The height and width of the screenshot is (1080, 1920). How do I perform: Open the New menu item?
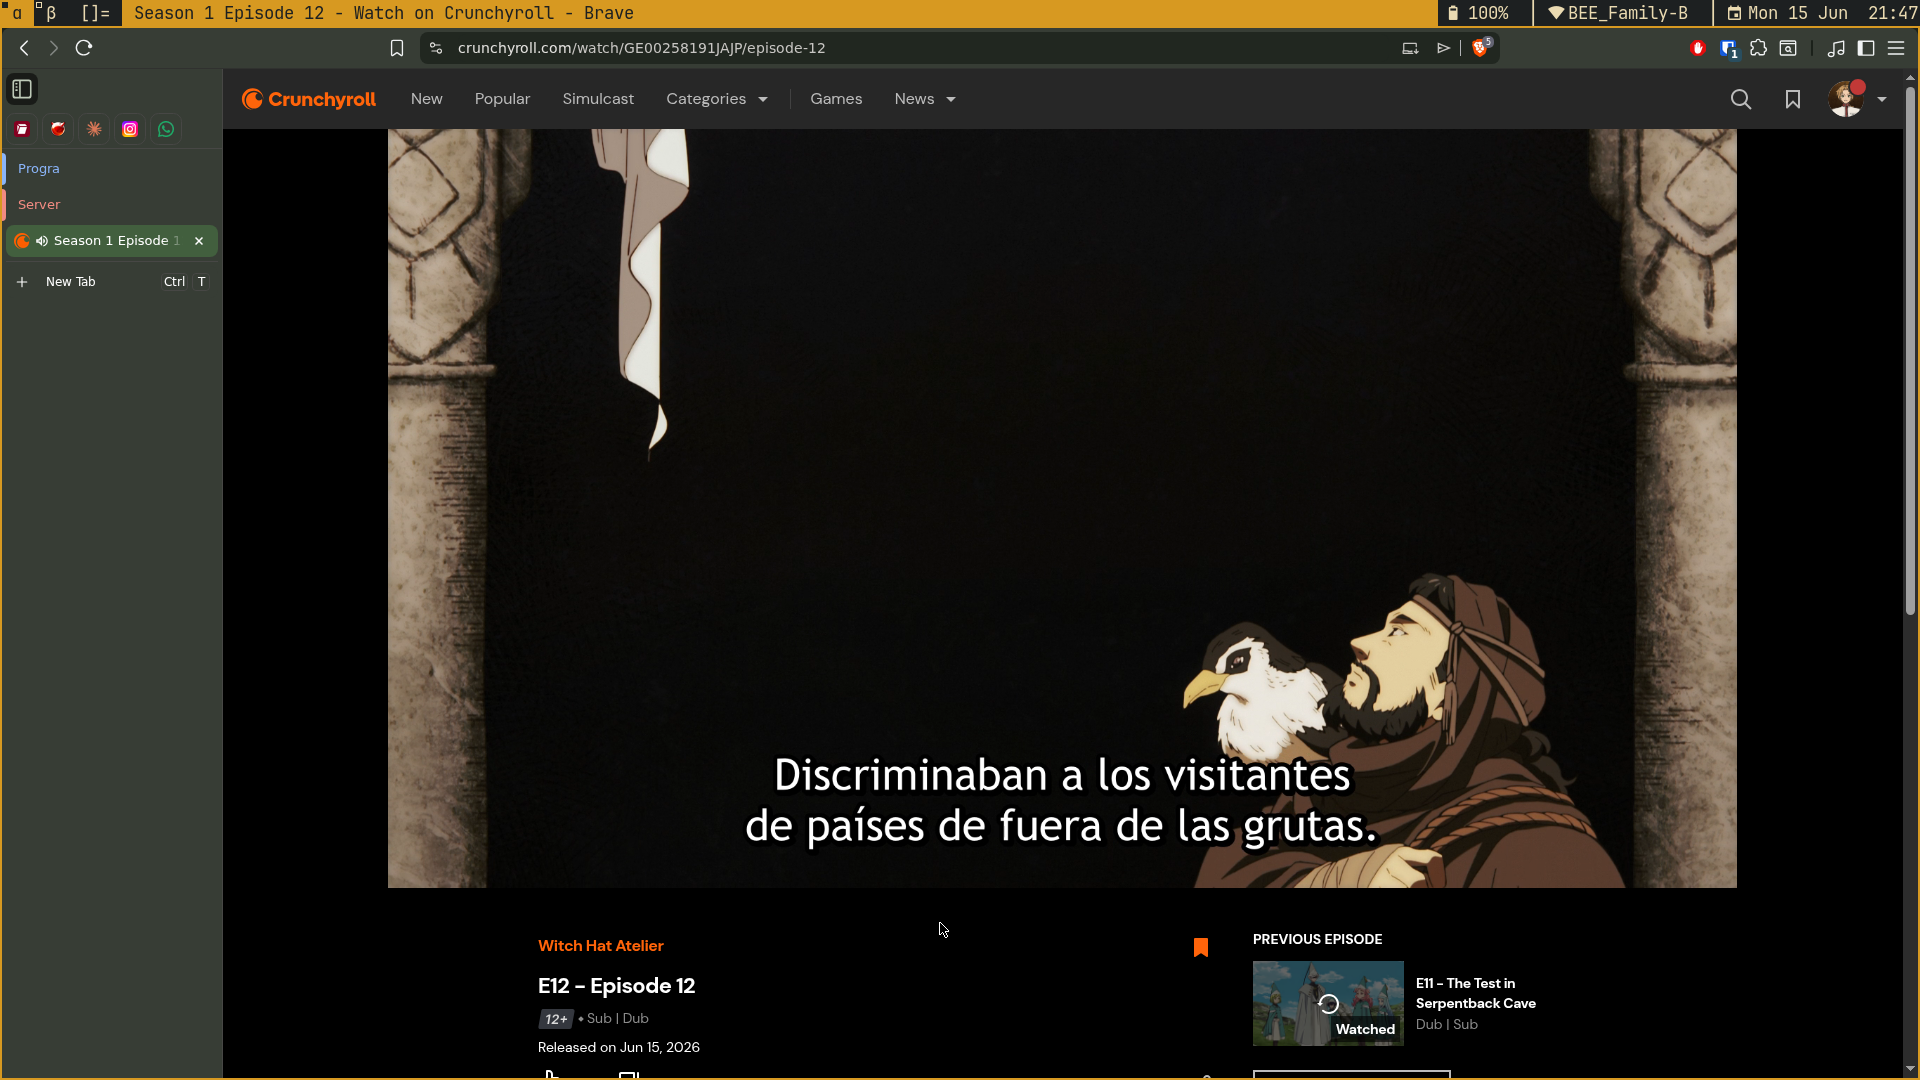tap(427, 99)
